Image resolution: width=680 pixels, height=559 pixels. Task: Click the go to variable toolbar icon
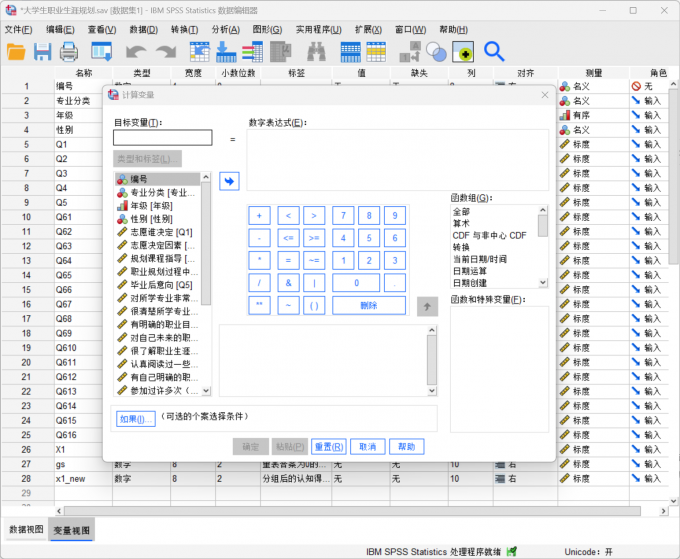[226, 52]
